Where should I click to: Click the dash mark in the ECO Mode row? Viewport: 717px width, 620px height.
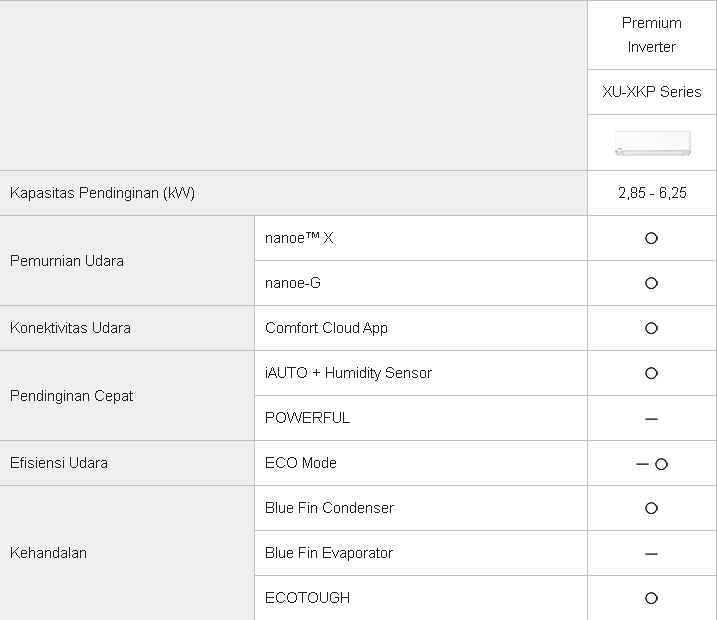[x=642, y=464]
